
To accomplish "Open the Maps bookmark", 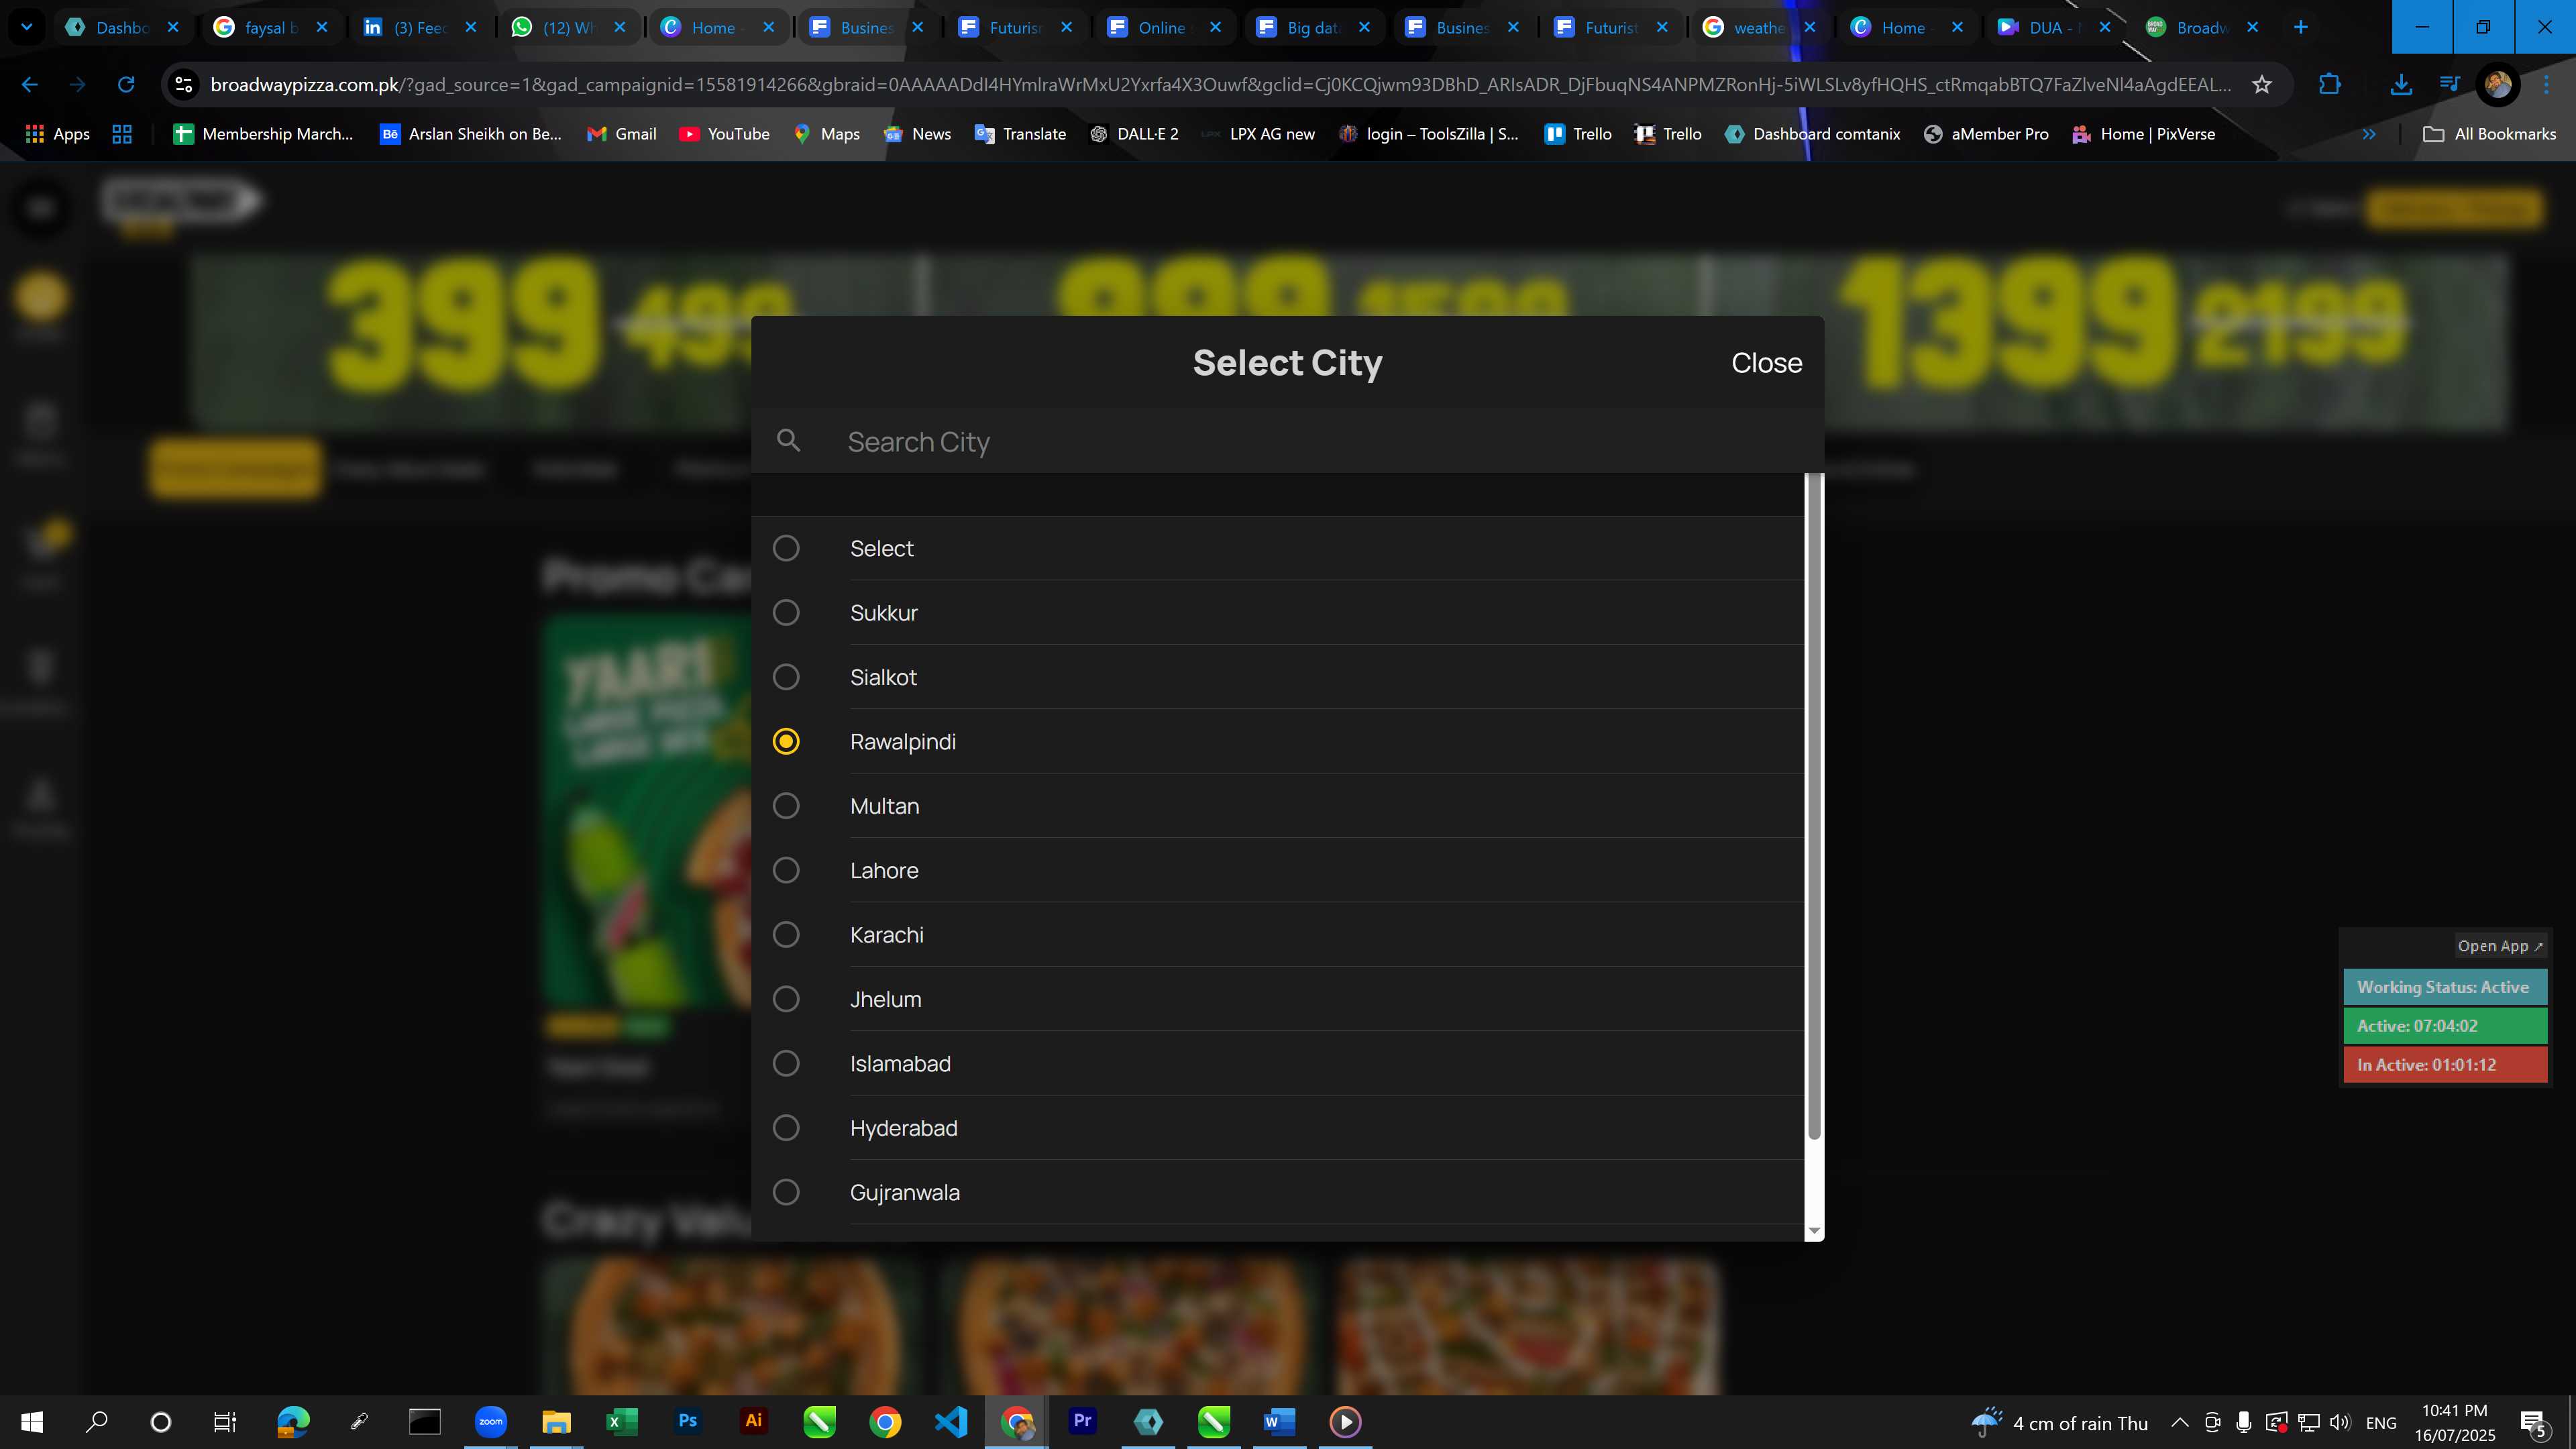I will [x=827, y=134].
